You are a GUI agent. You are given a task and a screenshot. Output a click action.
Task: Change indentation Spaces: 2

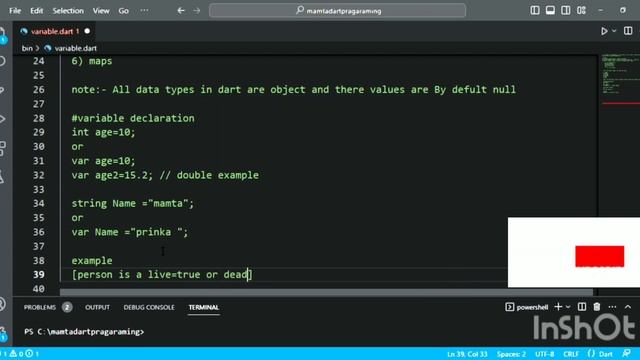tap(511, 354)
